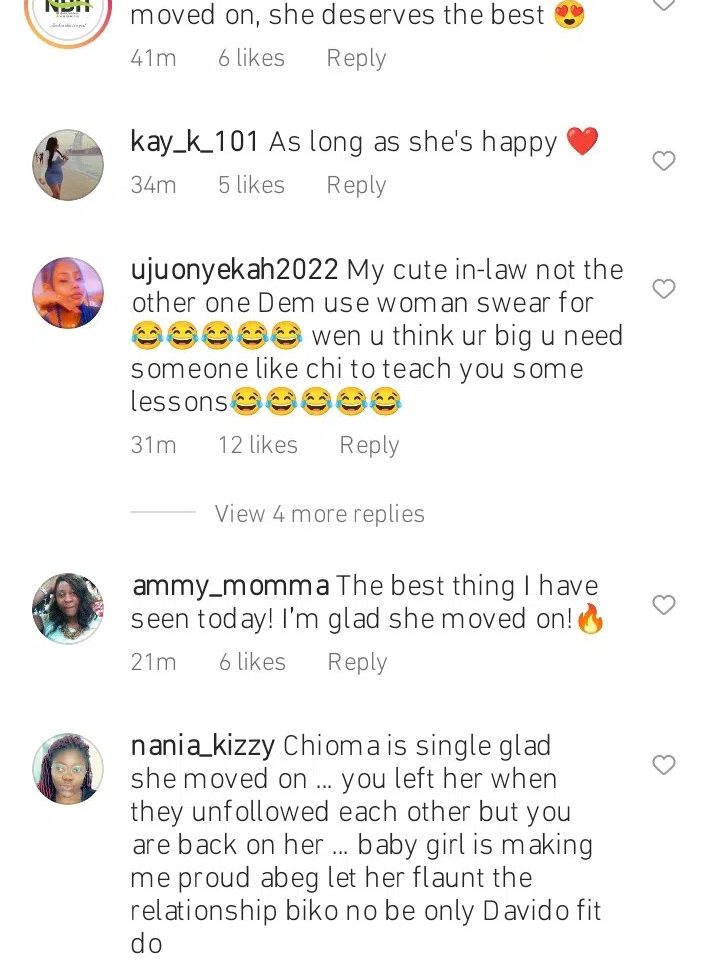Reply to ammy_momma's comment
720x970 pixels.
357,662
